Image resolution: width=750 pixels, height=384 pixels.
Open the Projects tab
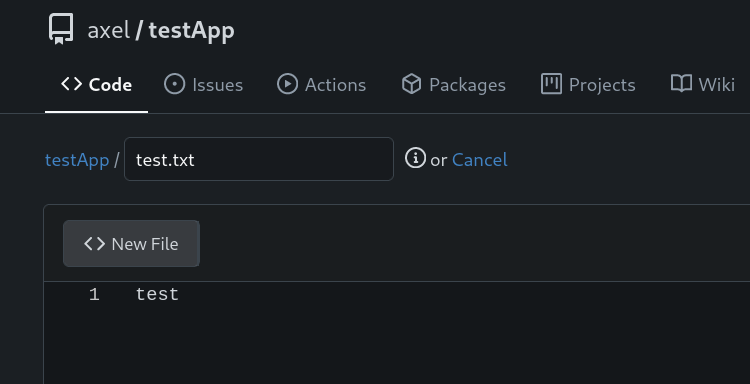588,84
